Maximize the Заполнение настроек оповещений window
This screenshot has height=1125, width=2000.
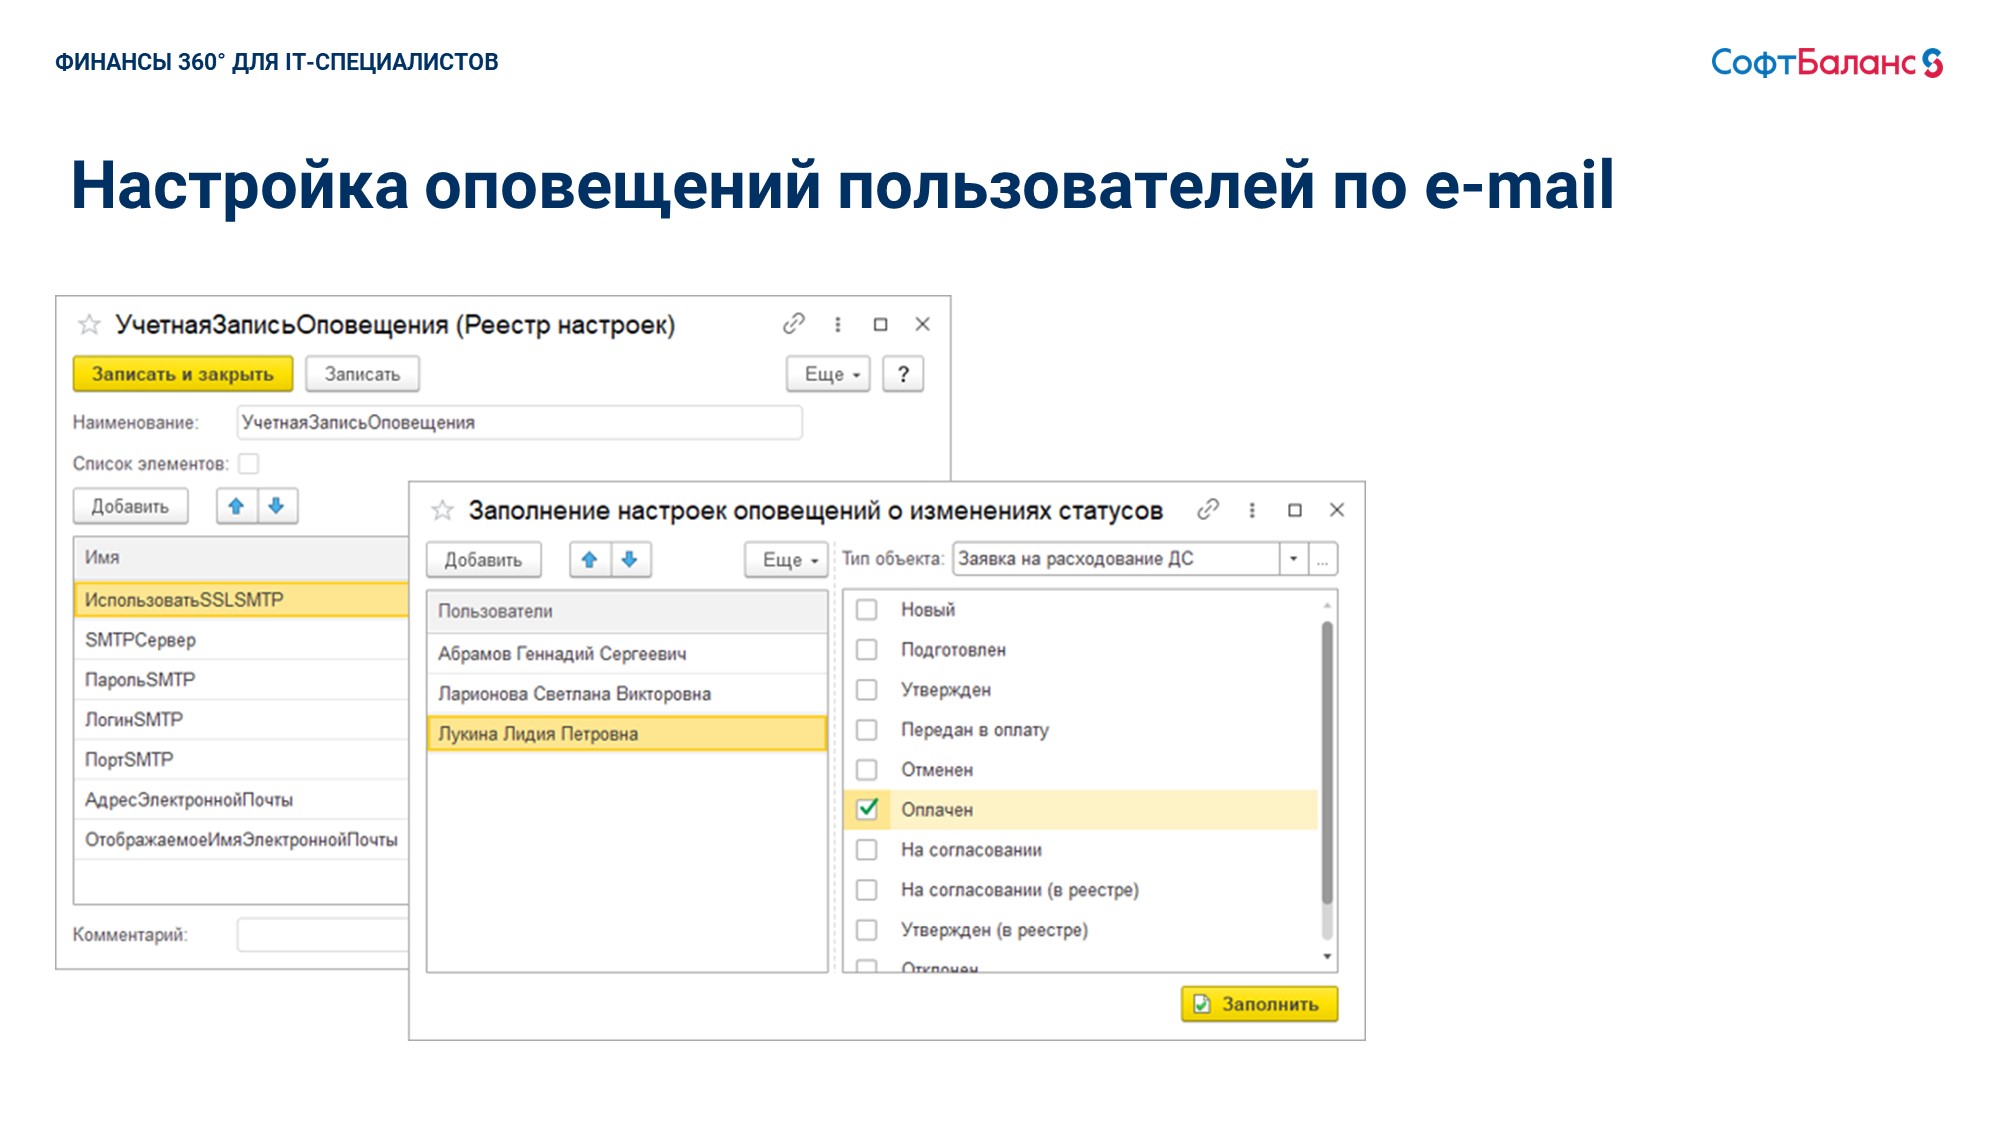tap(1295, 510)
